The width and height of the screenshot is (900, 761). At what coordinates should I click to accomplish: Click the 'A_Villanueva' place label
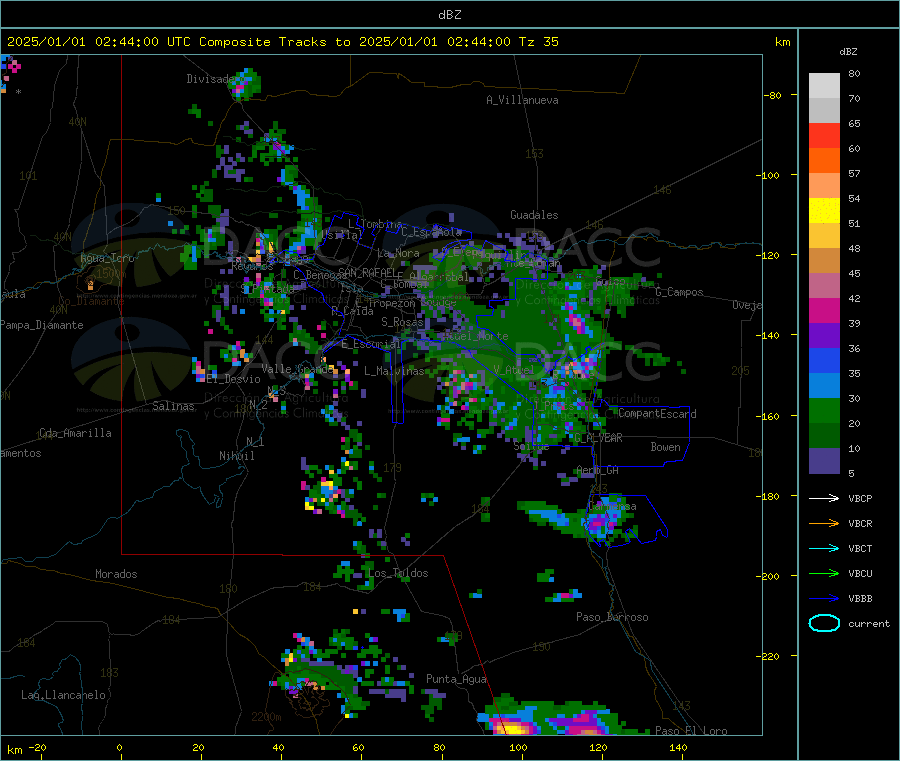point(522,100)
